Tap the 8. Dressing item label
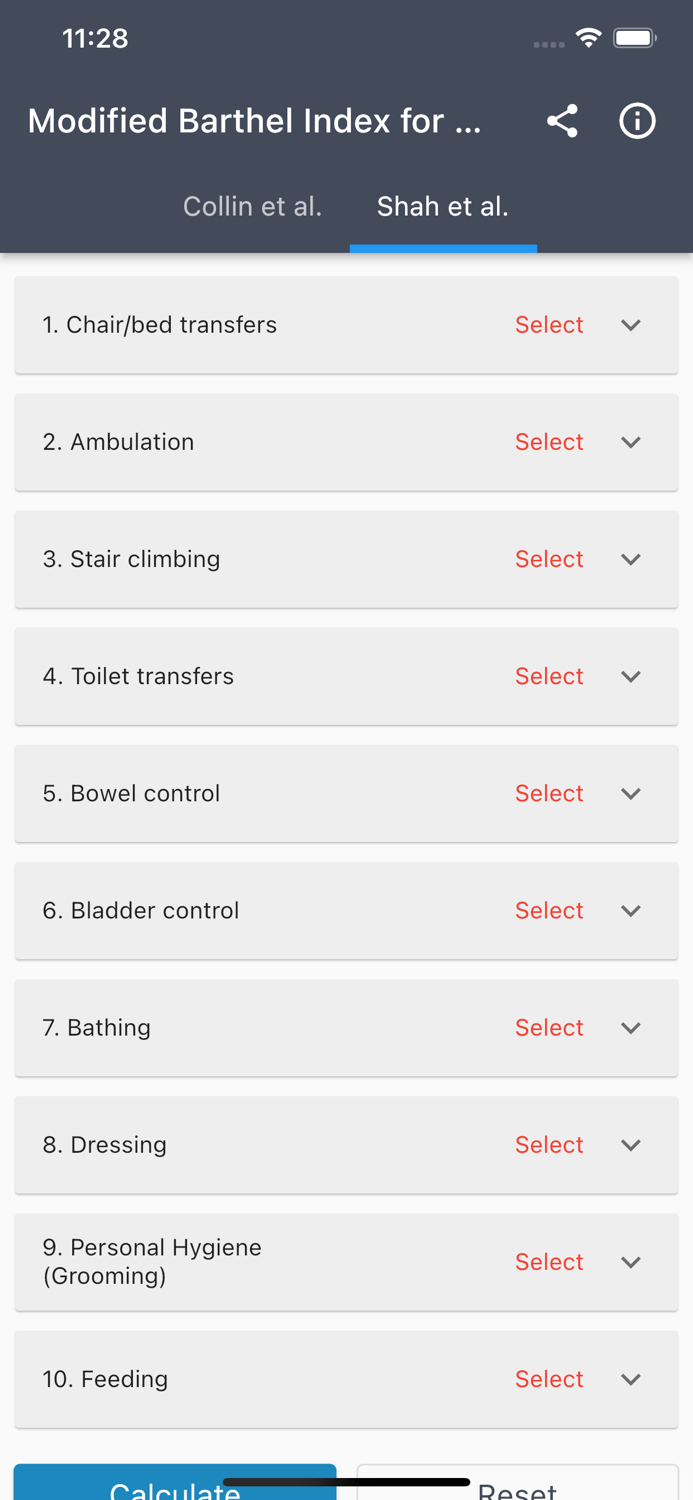The width and height of the screenshot is (693, 1500). pyautogui.click(x=105, y=1144)
